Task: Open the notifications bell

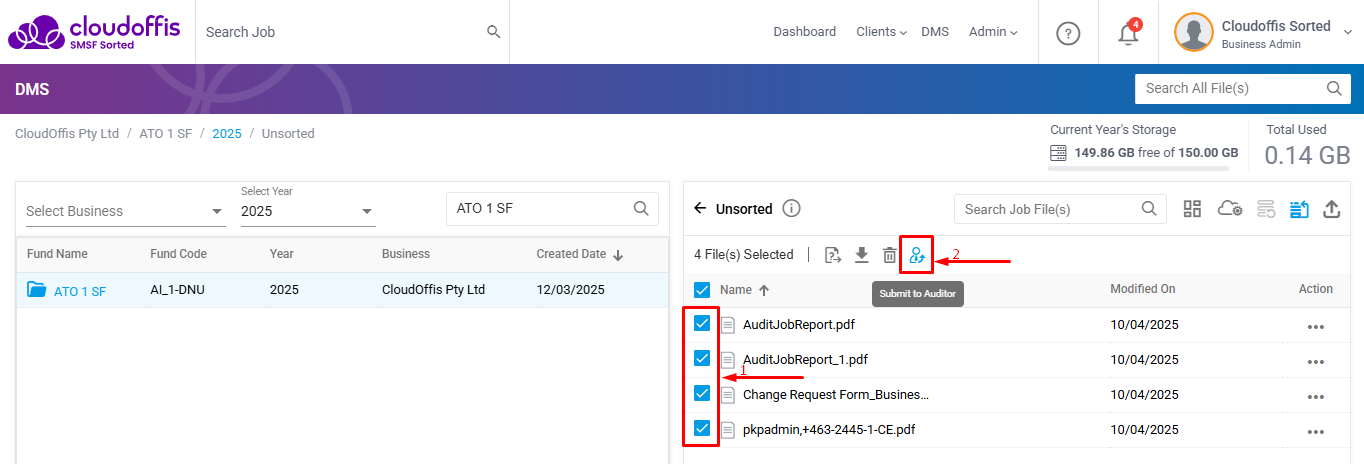Action: click(x=1128, y=33)
